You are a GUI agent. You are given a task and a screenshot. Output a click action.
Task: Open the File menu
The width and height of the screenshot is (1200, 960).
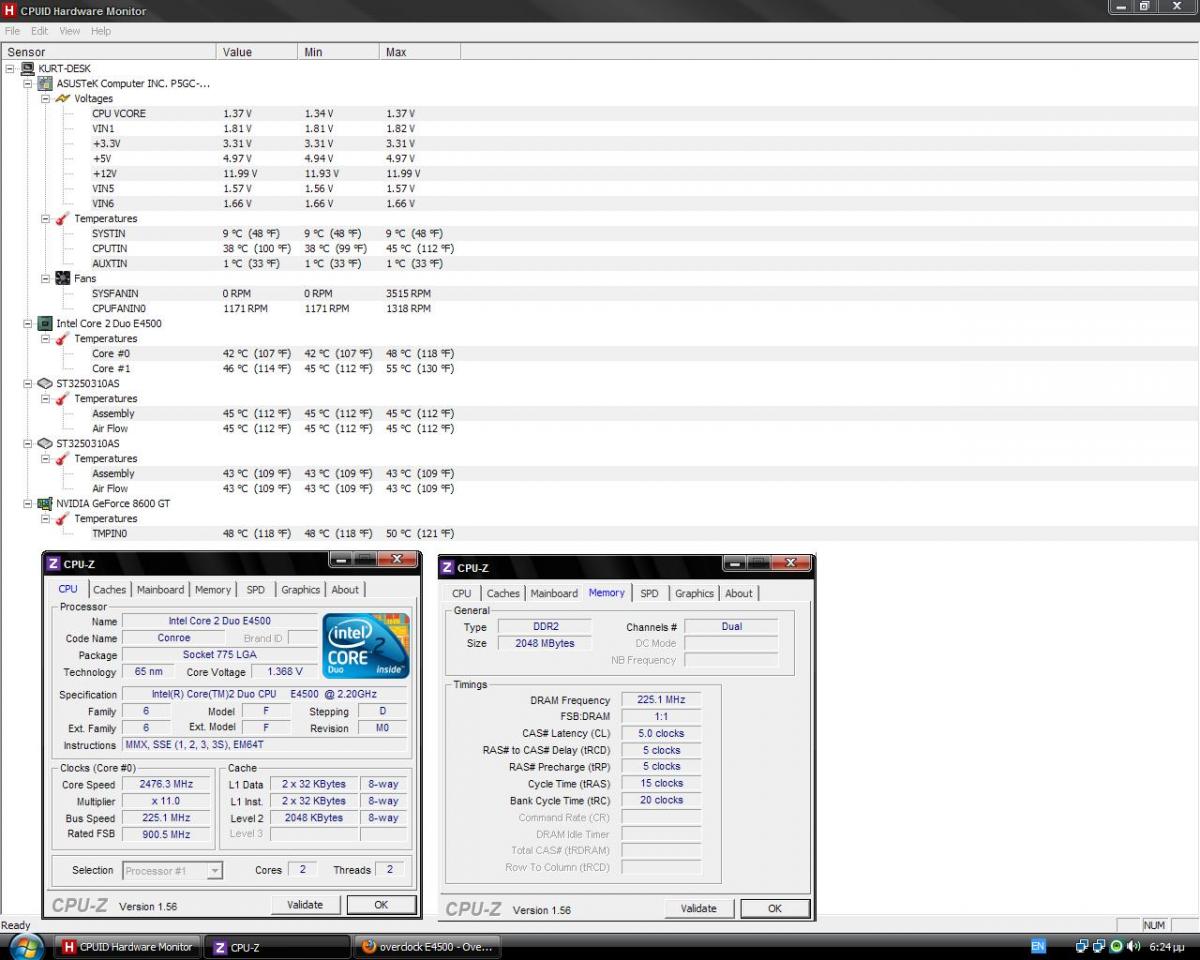pos(12,31)
